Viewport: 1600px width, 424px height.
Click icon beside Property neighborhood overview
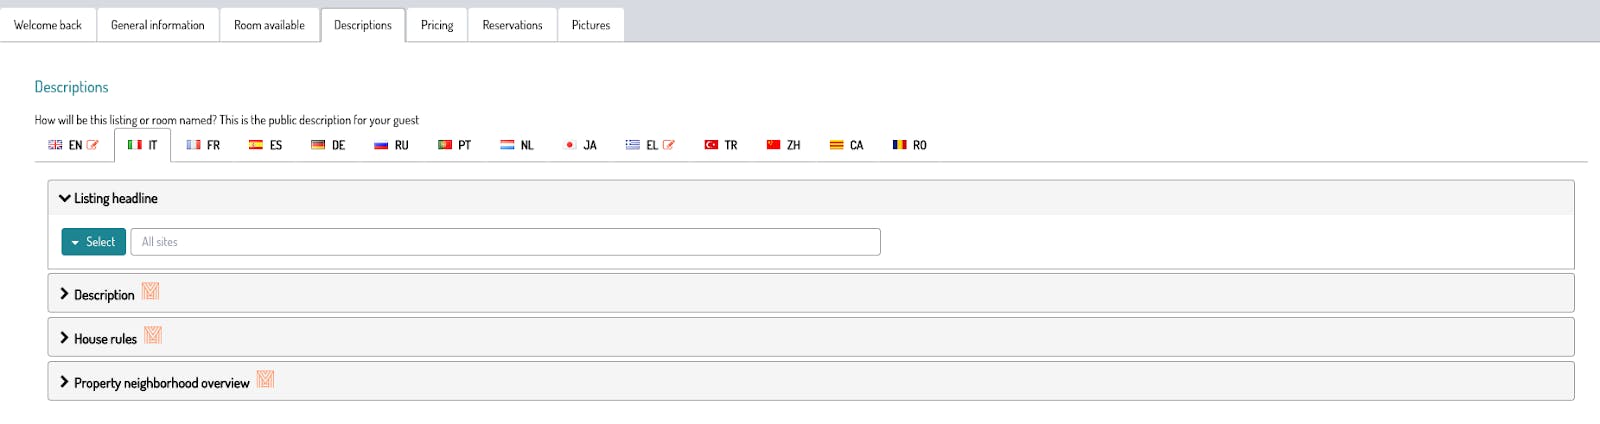click(265, 379)
